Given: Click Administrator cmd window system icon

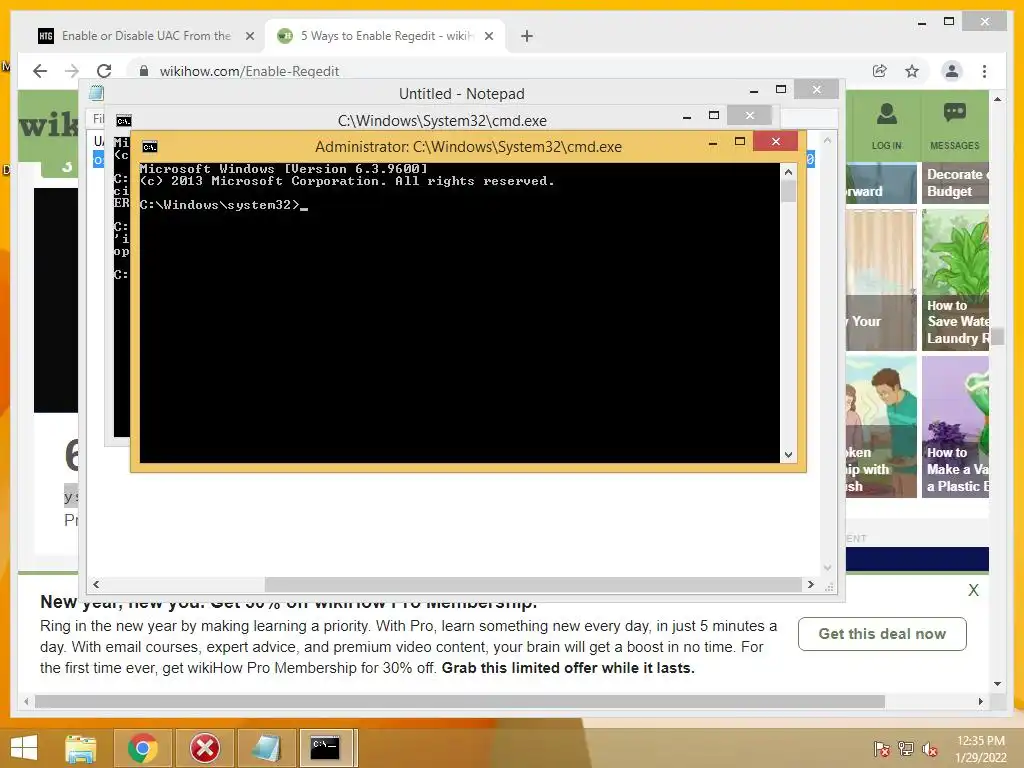Looking at the screenshot, I should pyautogui.click(x=150, y=147).
